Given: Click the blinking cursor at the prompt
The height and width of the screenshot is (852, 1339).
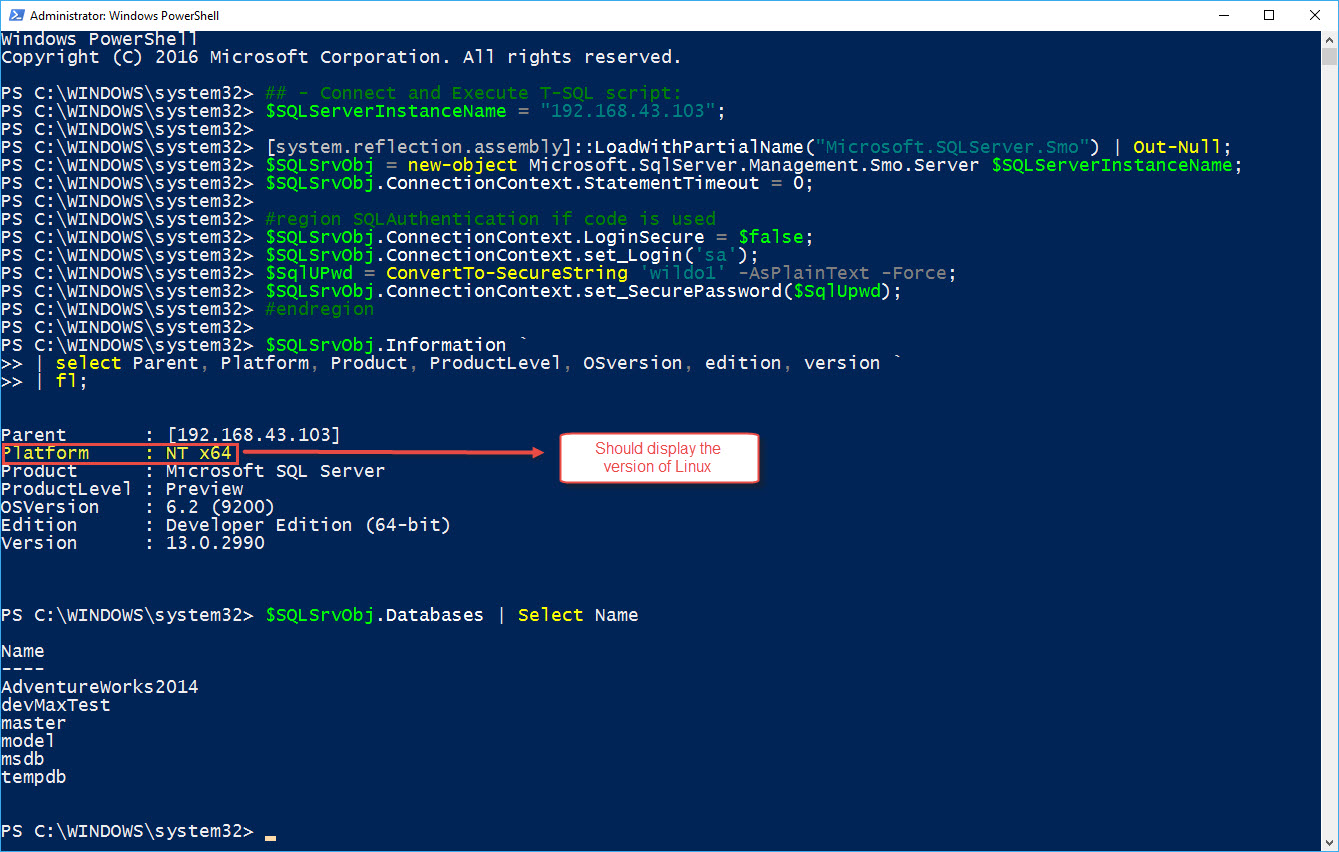Looking at the screenshot, I should 270,837.
